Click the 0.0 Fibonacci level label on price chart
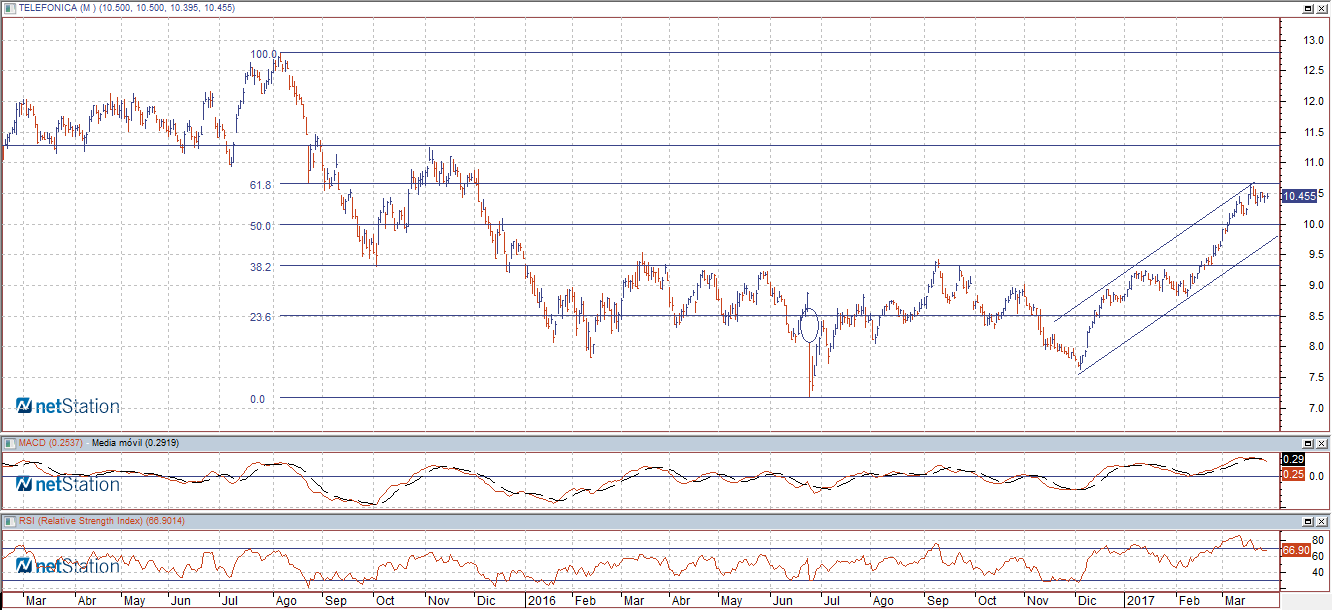The image size is (1332, 610). click(x=258, y=399)
